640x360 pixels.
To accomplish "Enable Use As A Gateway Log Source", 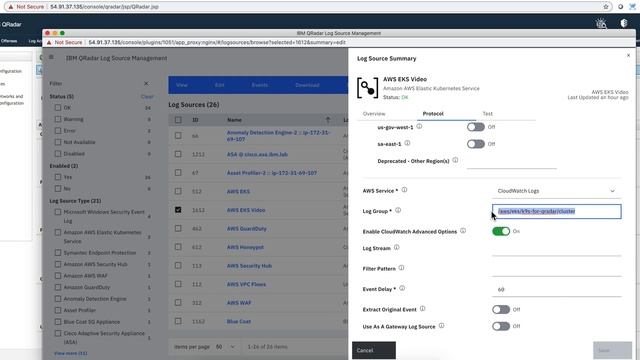I will 501,326.
